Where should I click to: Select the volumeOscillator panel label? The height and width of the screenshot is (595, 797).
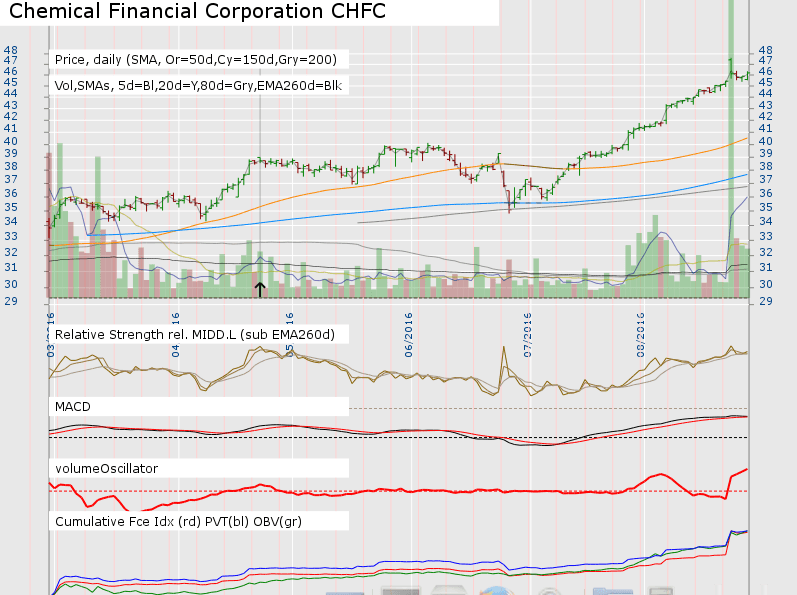[x=106, y=468]
